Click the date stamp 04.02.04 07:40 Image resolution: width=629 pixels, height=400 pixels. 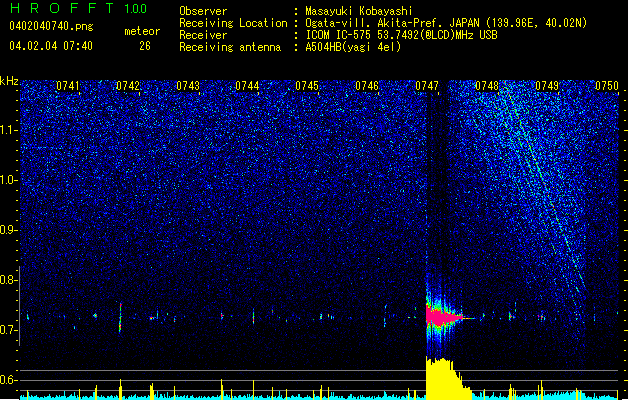(x=51, y=46)
